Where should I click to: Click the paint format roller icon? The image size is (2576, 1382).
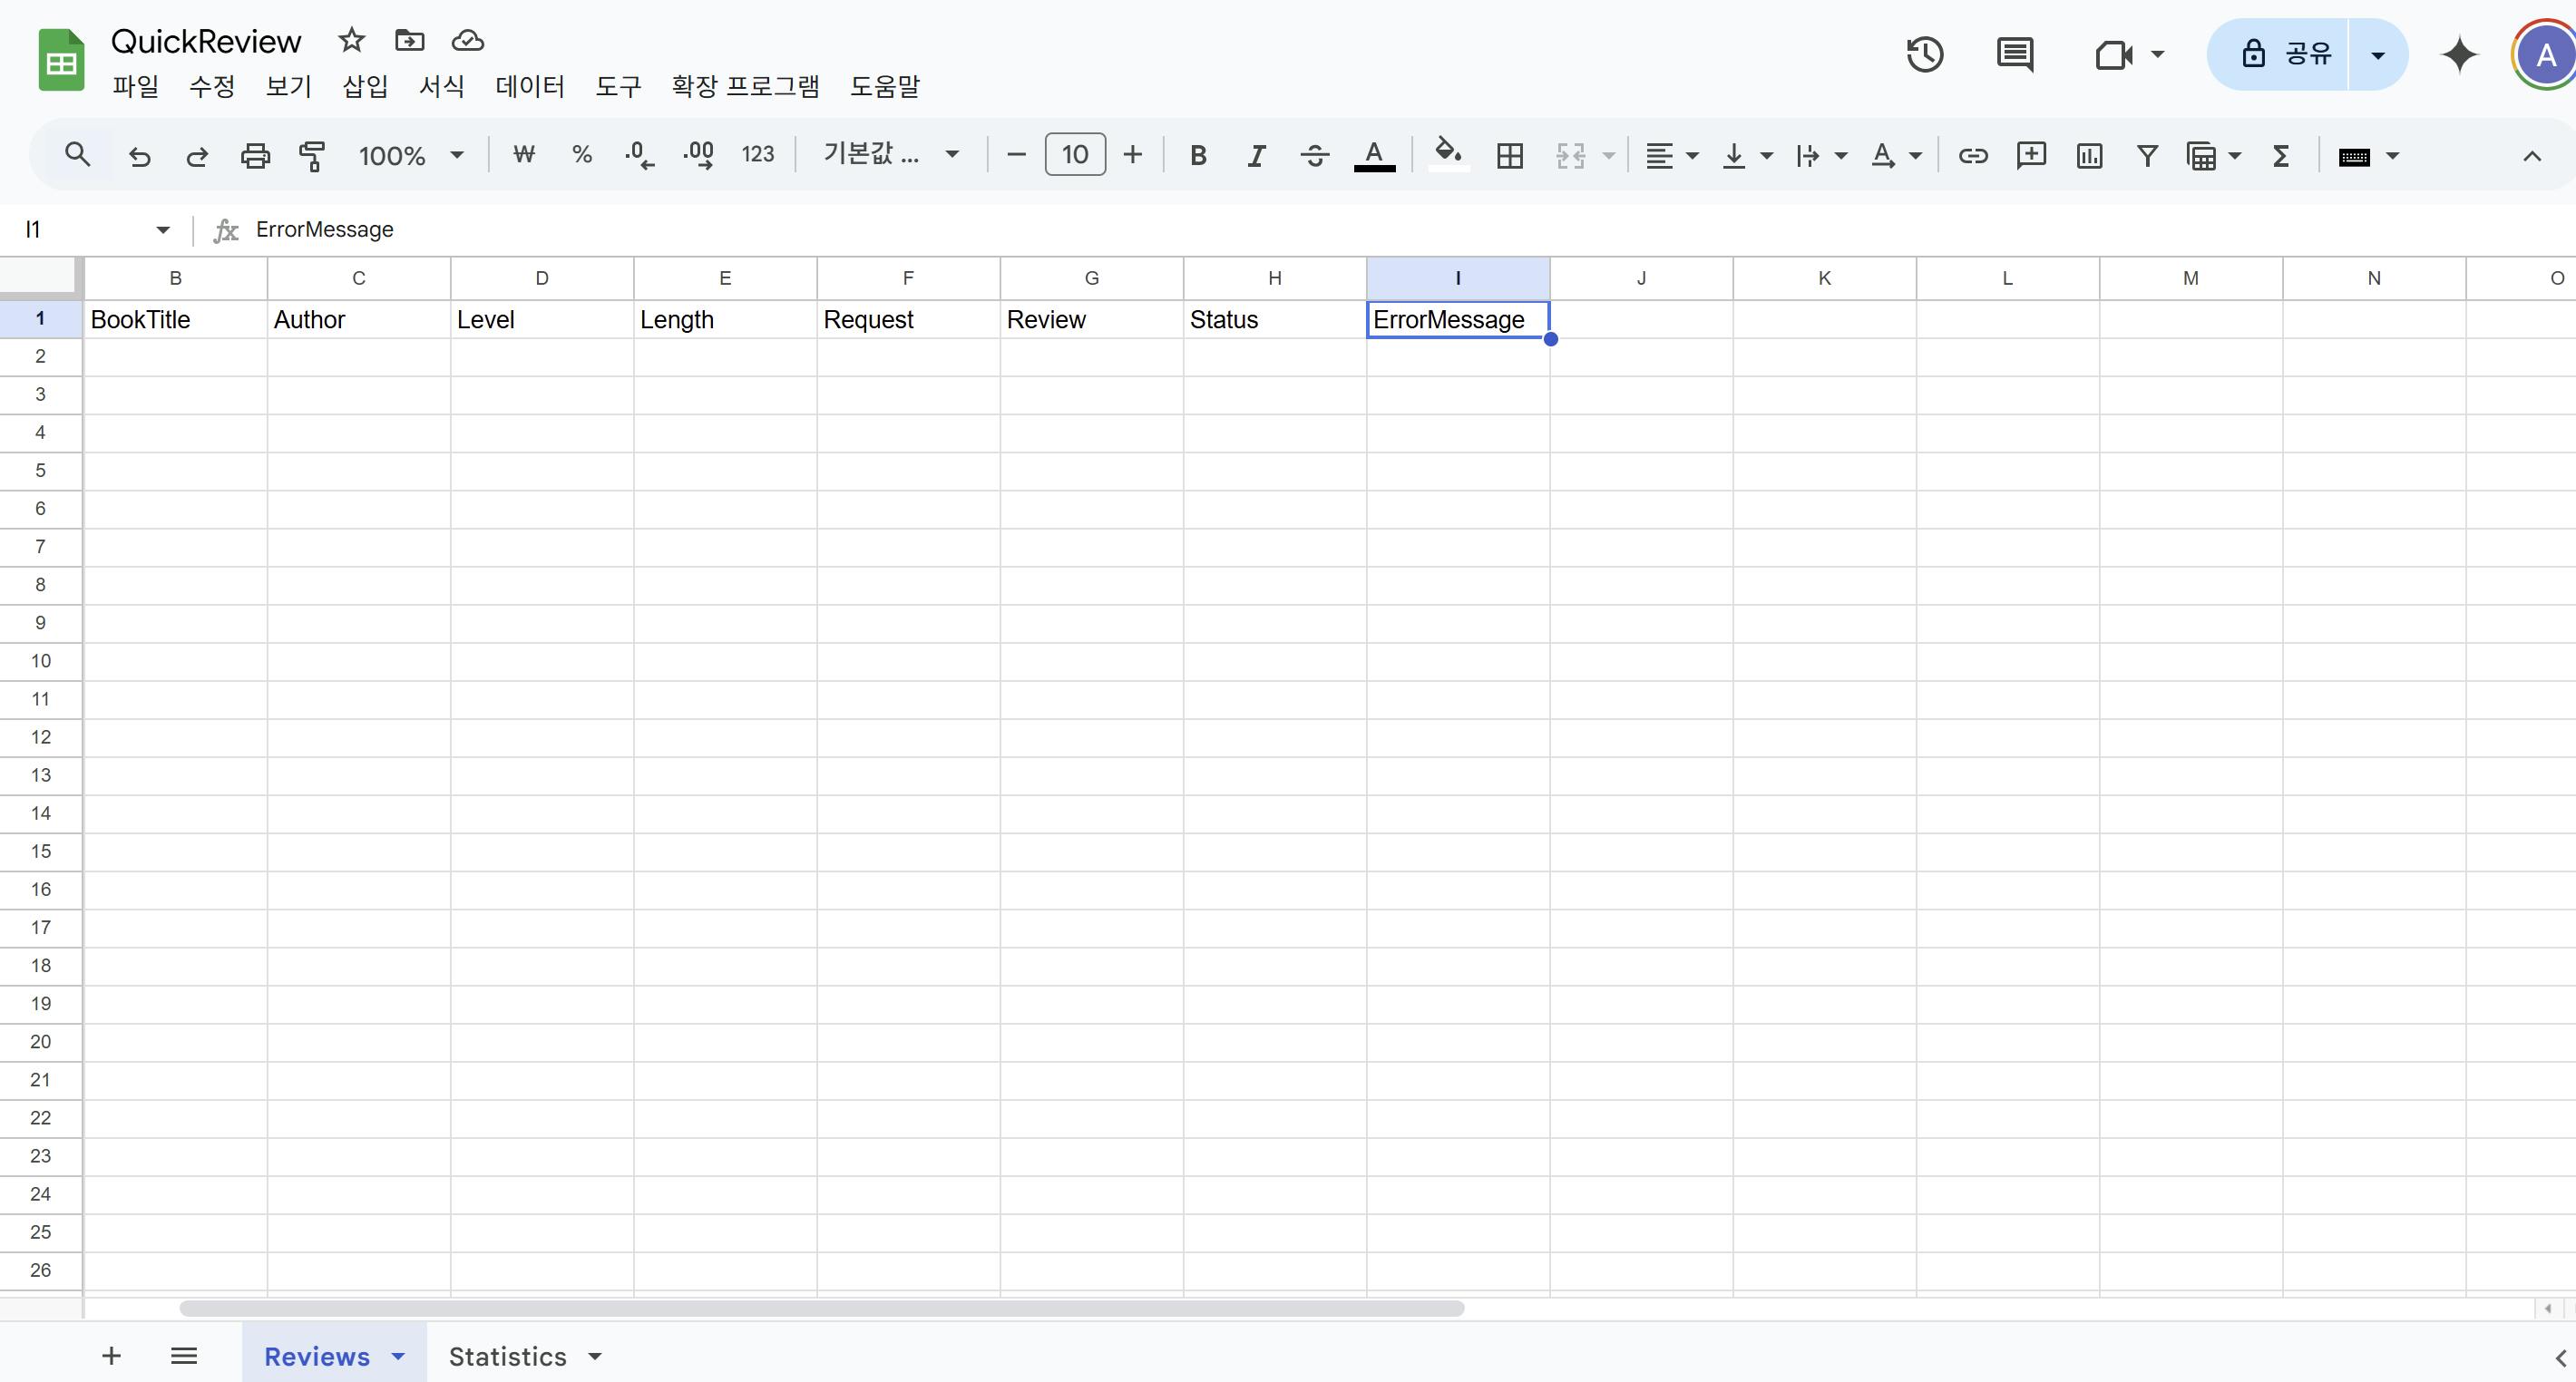click(312, 155)
